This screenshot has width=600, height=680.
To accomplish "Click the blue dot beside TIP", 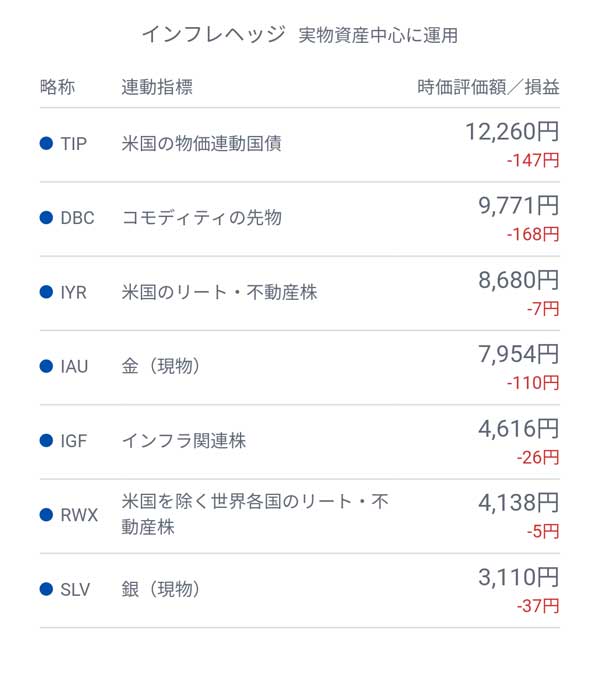I will pyautogui.click(x=46, y=144).
